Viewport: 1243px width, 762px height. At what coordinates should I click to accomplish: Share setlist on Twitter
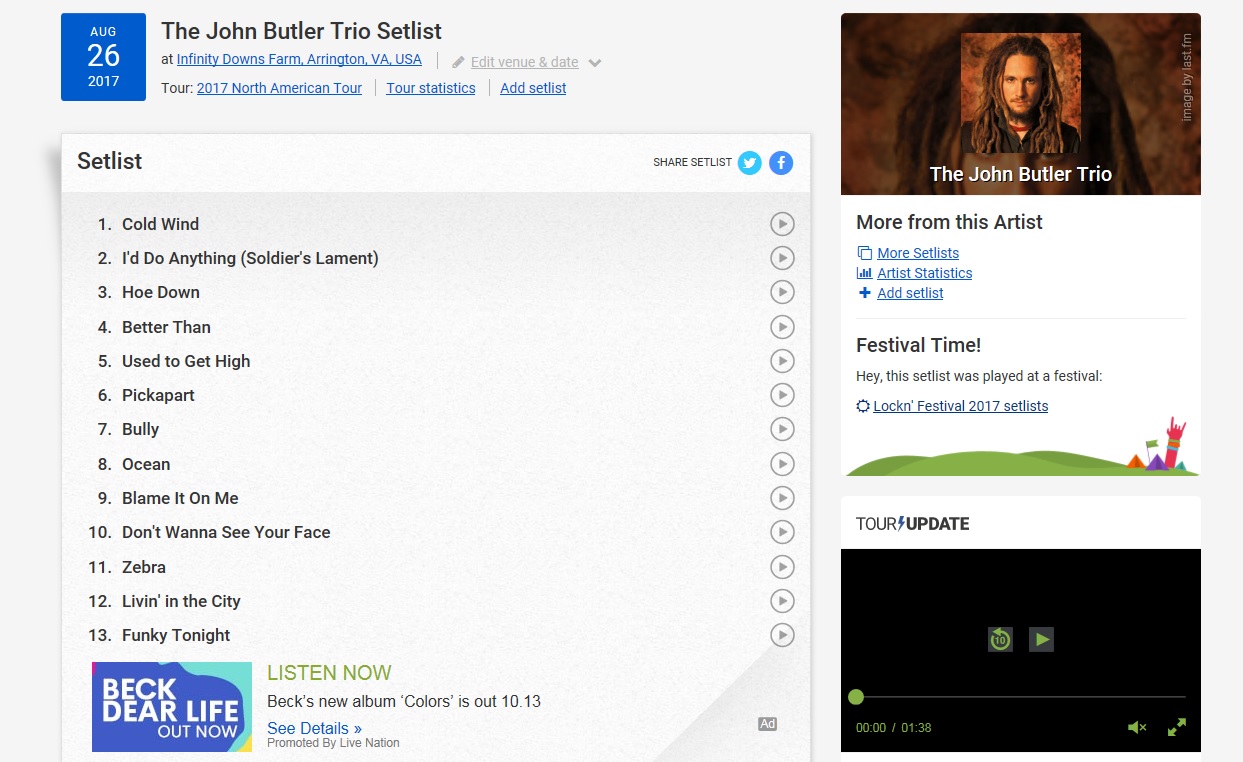pyautogui.click(x=749, y=162)
